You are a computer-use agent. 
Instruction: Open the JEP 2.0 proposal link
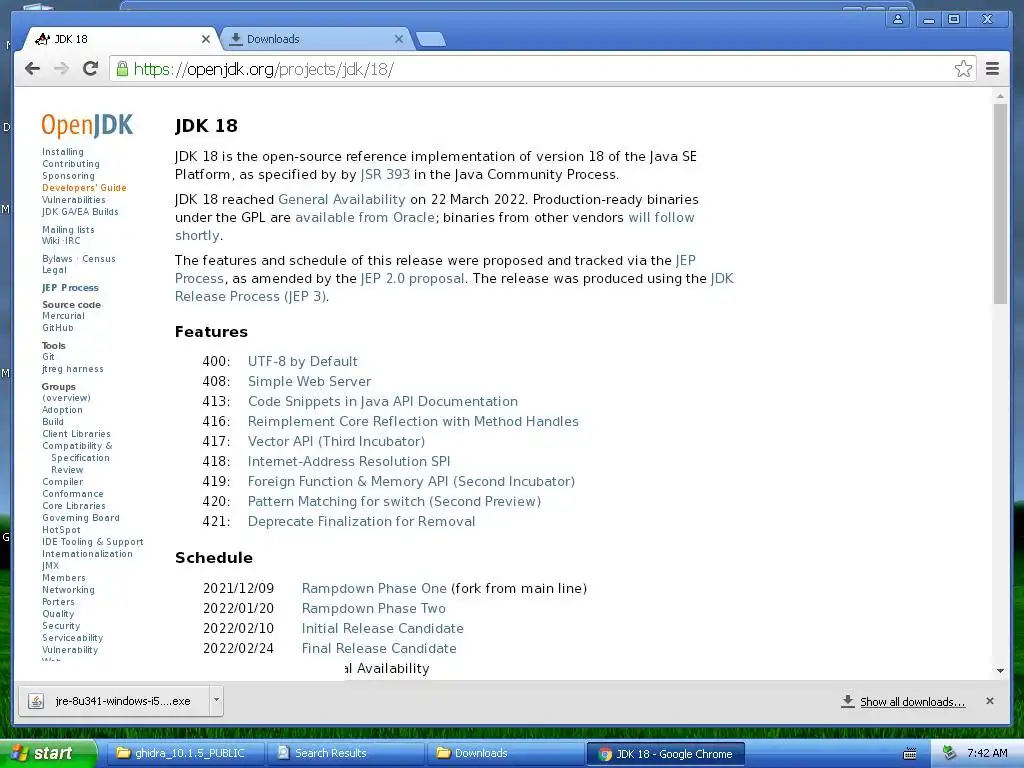(x=413, y=278)
